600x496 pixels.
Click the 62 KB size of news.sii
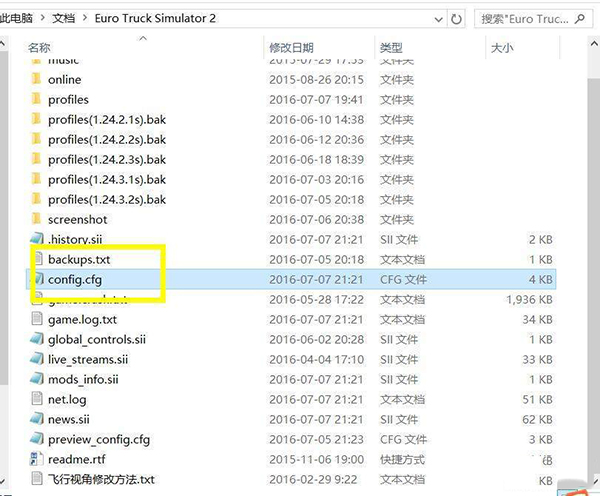click(x=538, y=419)
